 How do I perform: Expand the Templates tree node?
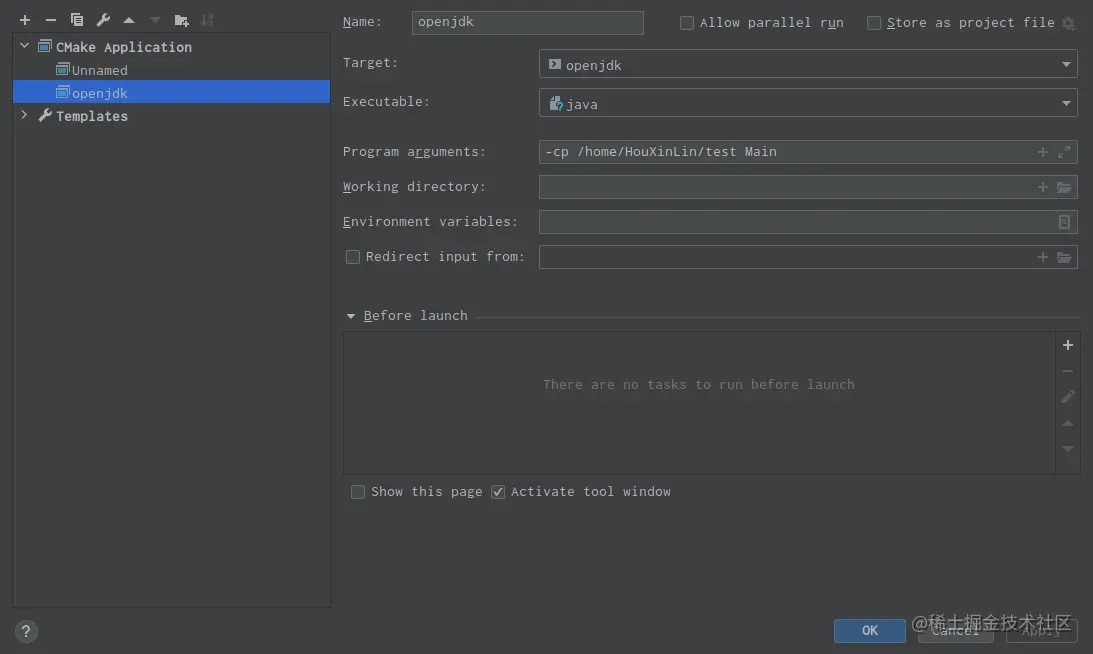tap(24, 115)
